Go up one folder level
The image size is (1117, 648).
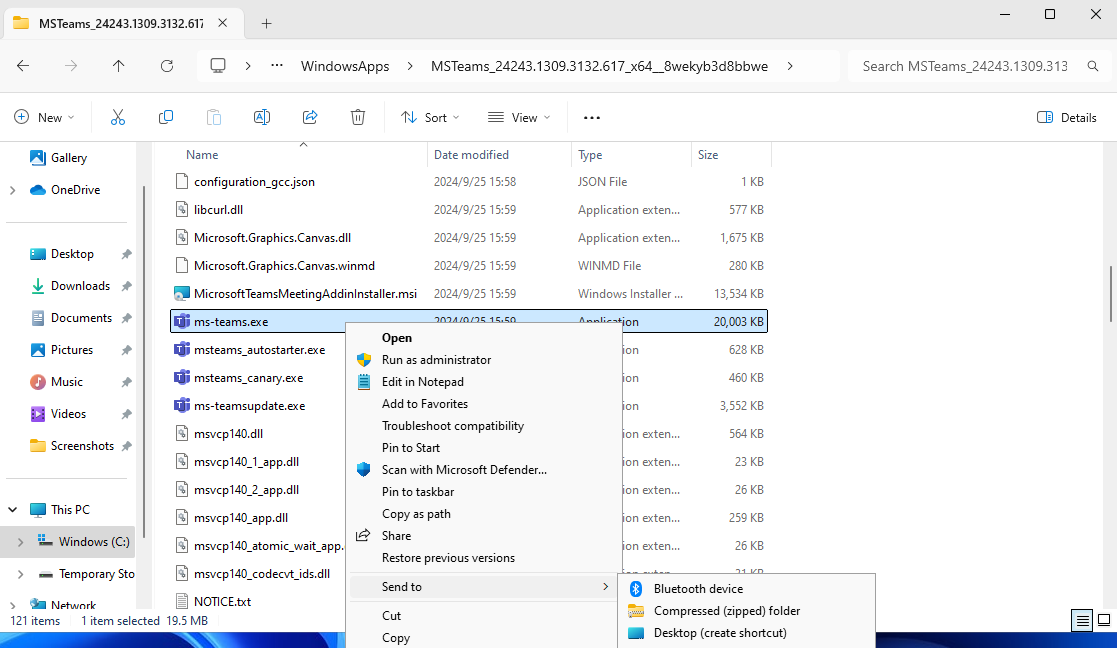pos(118,66)
